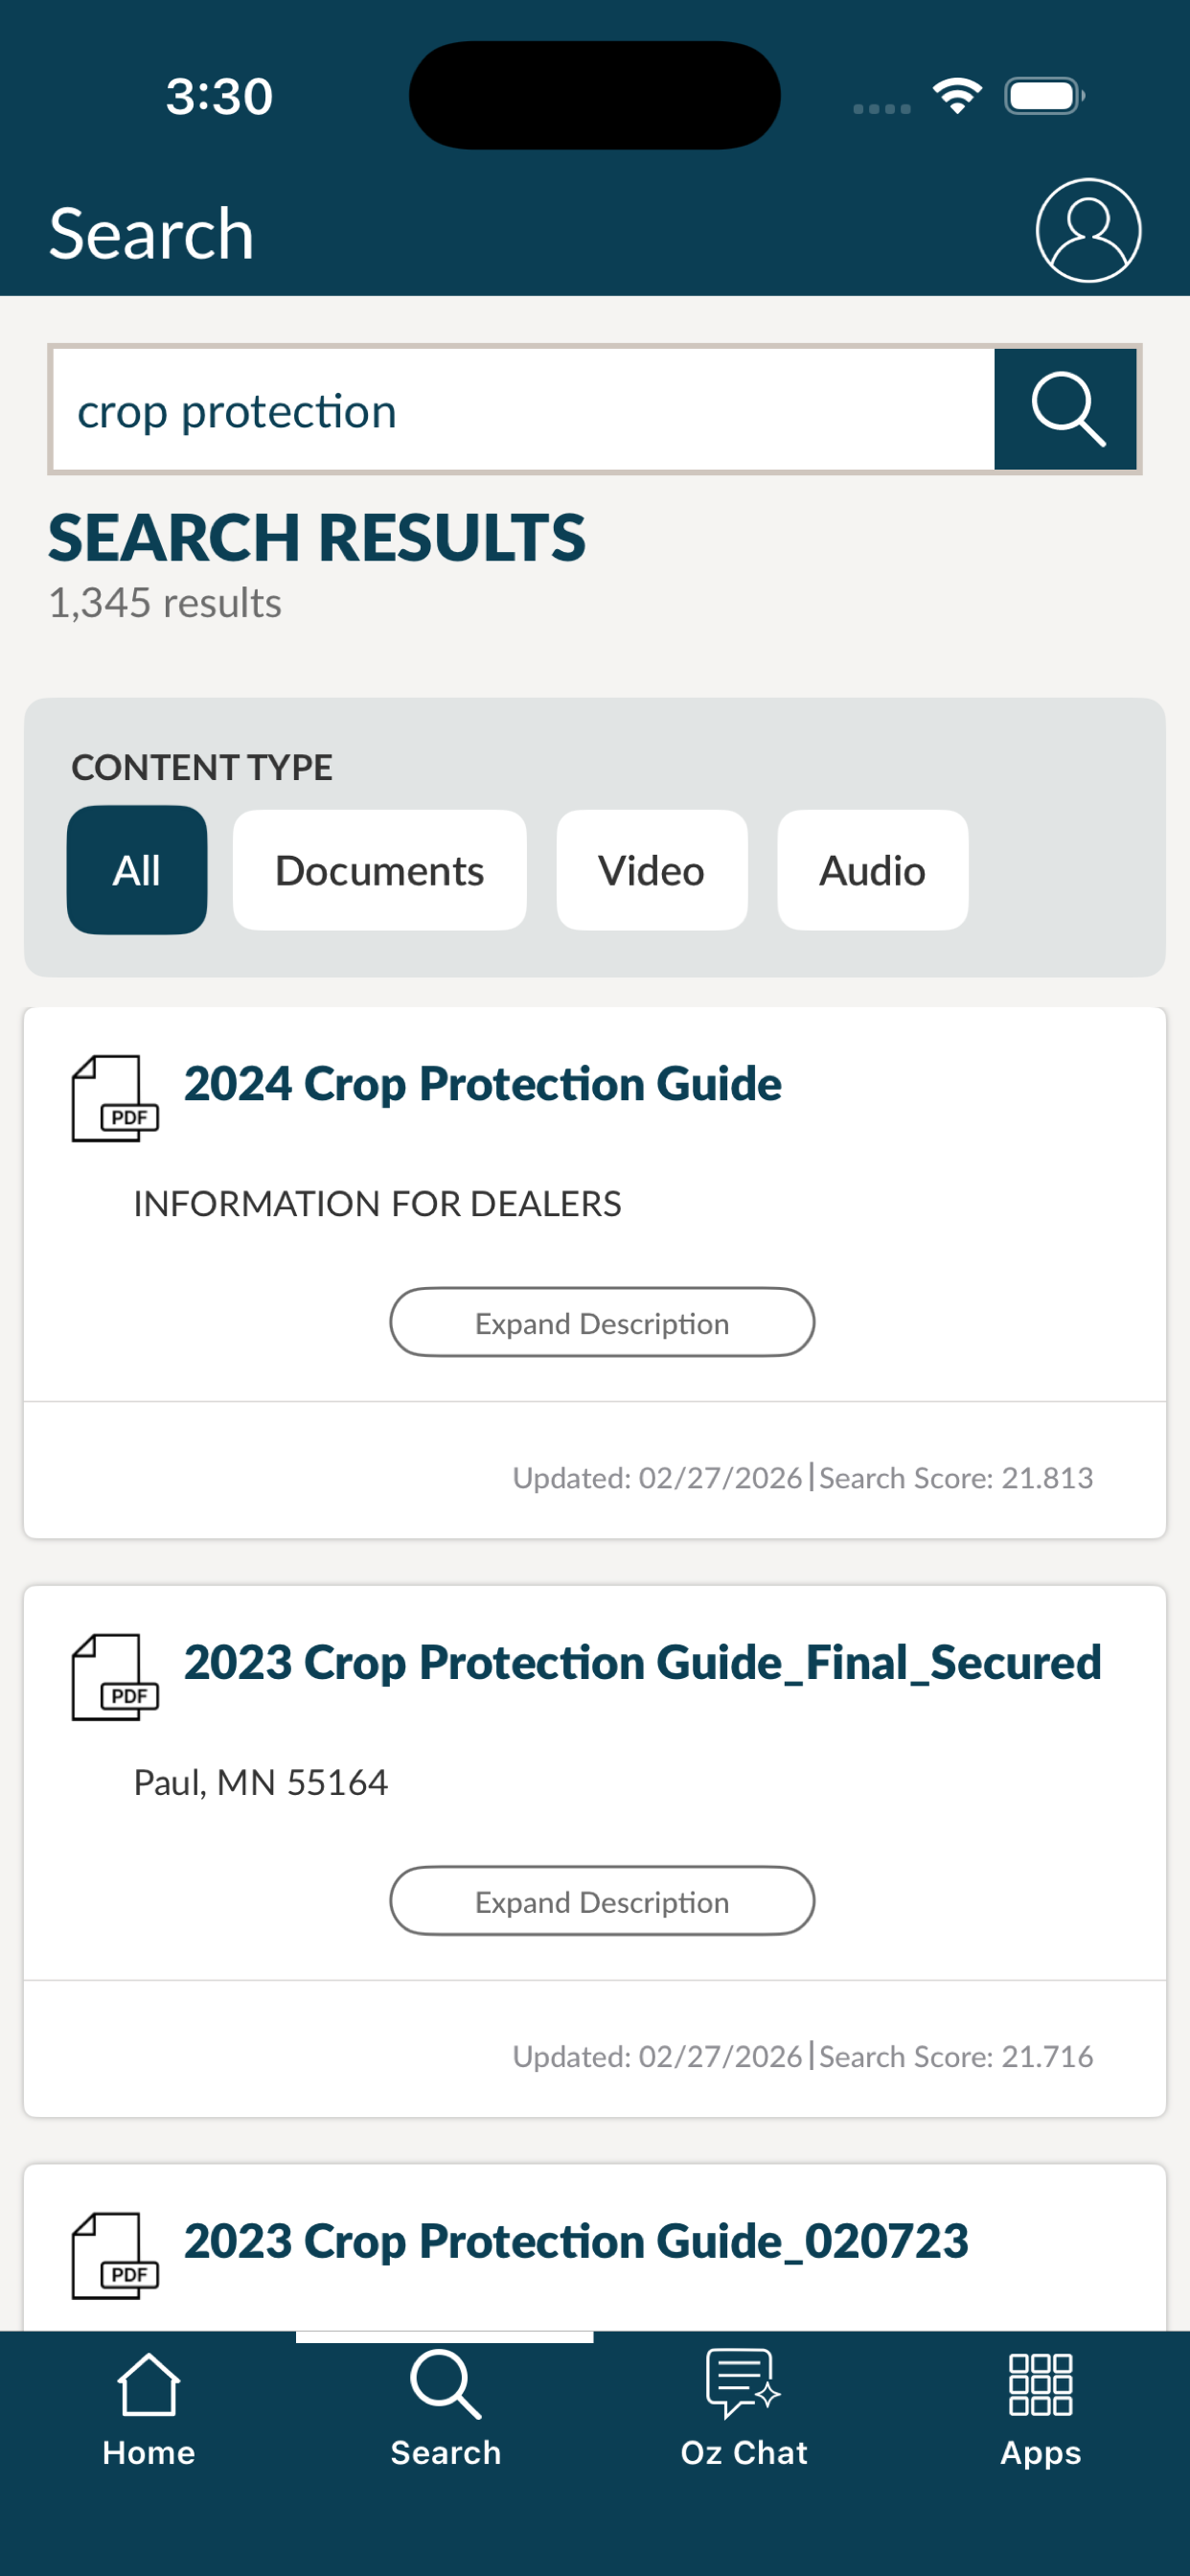This screenshot has height=2576, width=1190.
Task: Open 2023 Crop Protection Guide_Final_Secured link
Action: point(643,1663)
